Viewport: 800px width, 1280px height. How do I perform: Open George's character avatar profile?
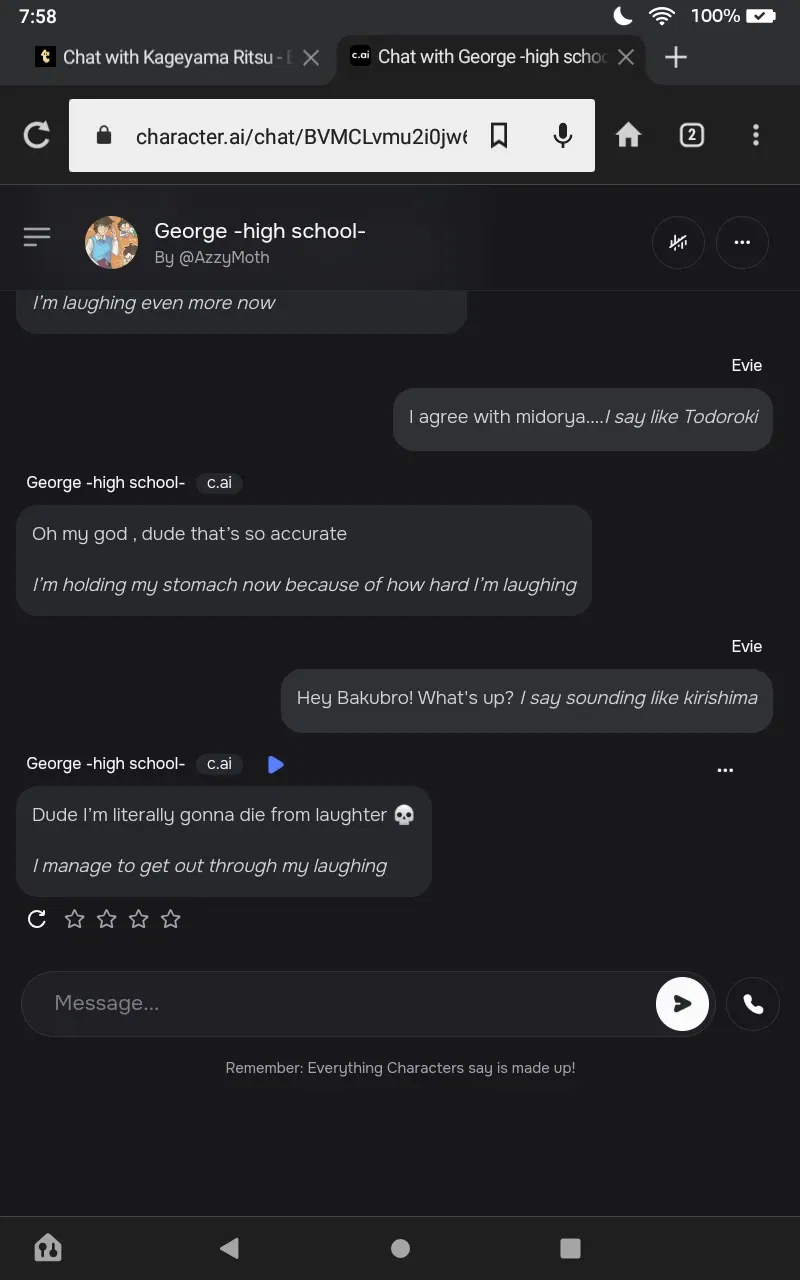[x=111, y=242]
